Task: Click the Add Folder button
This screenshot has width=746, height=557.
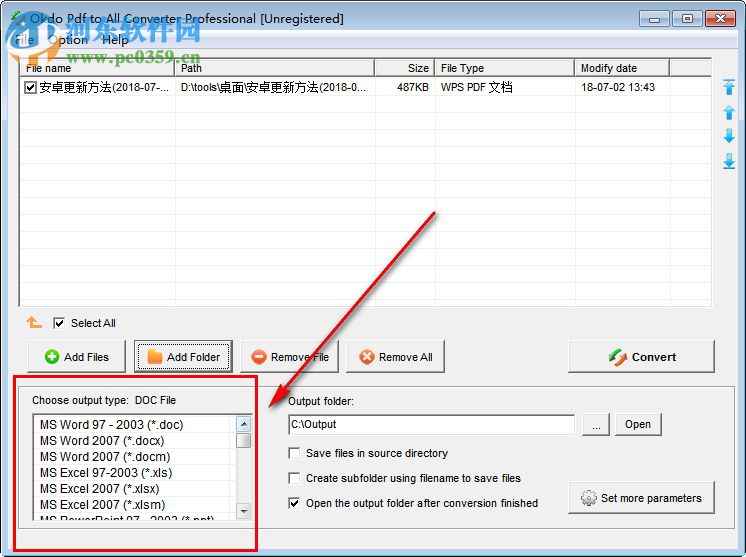Action: tap(183, 357)
